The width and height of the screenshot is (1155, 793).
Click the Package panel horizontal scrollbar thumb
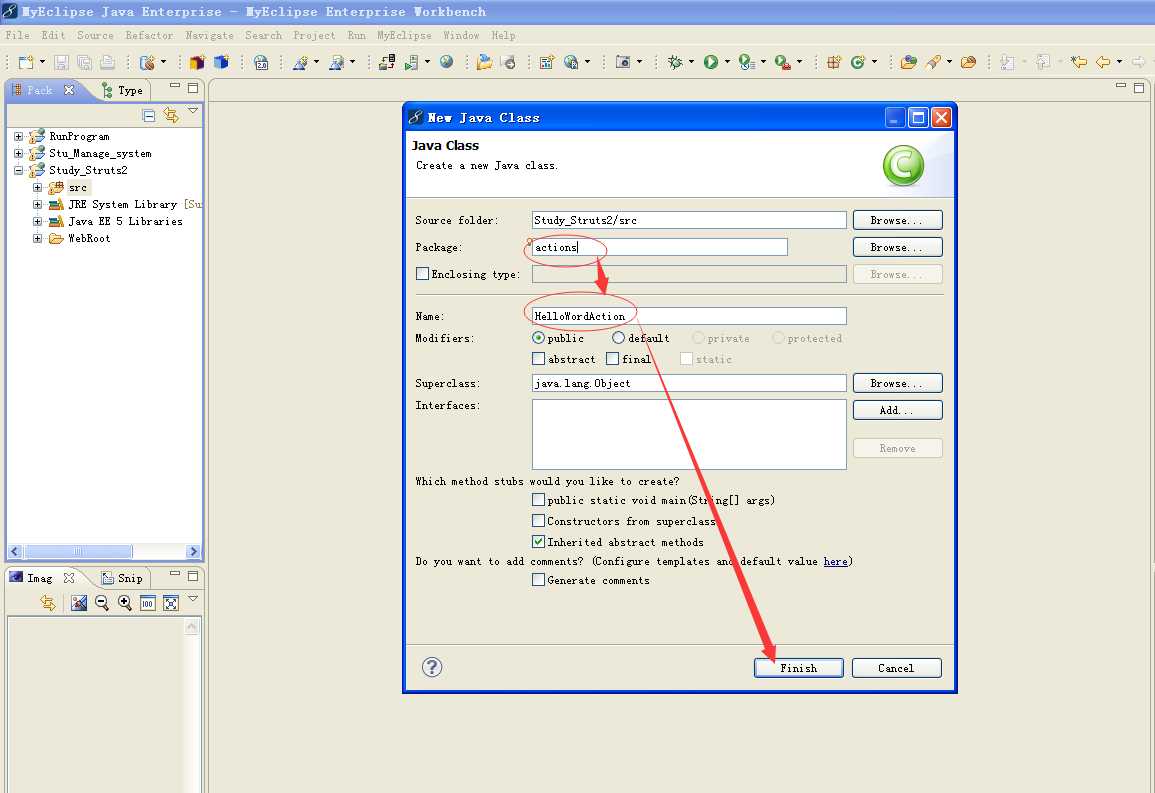tap(78, 551)
